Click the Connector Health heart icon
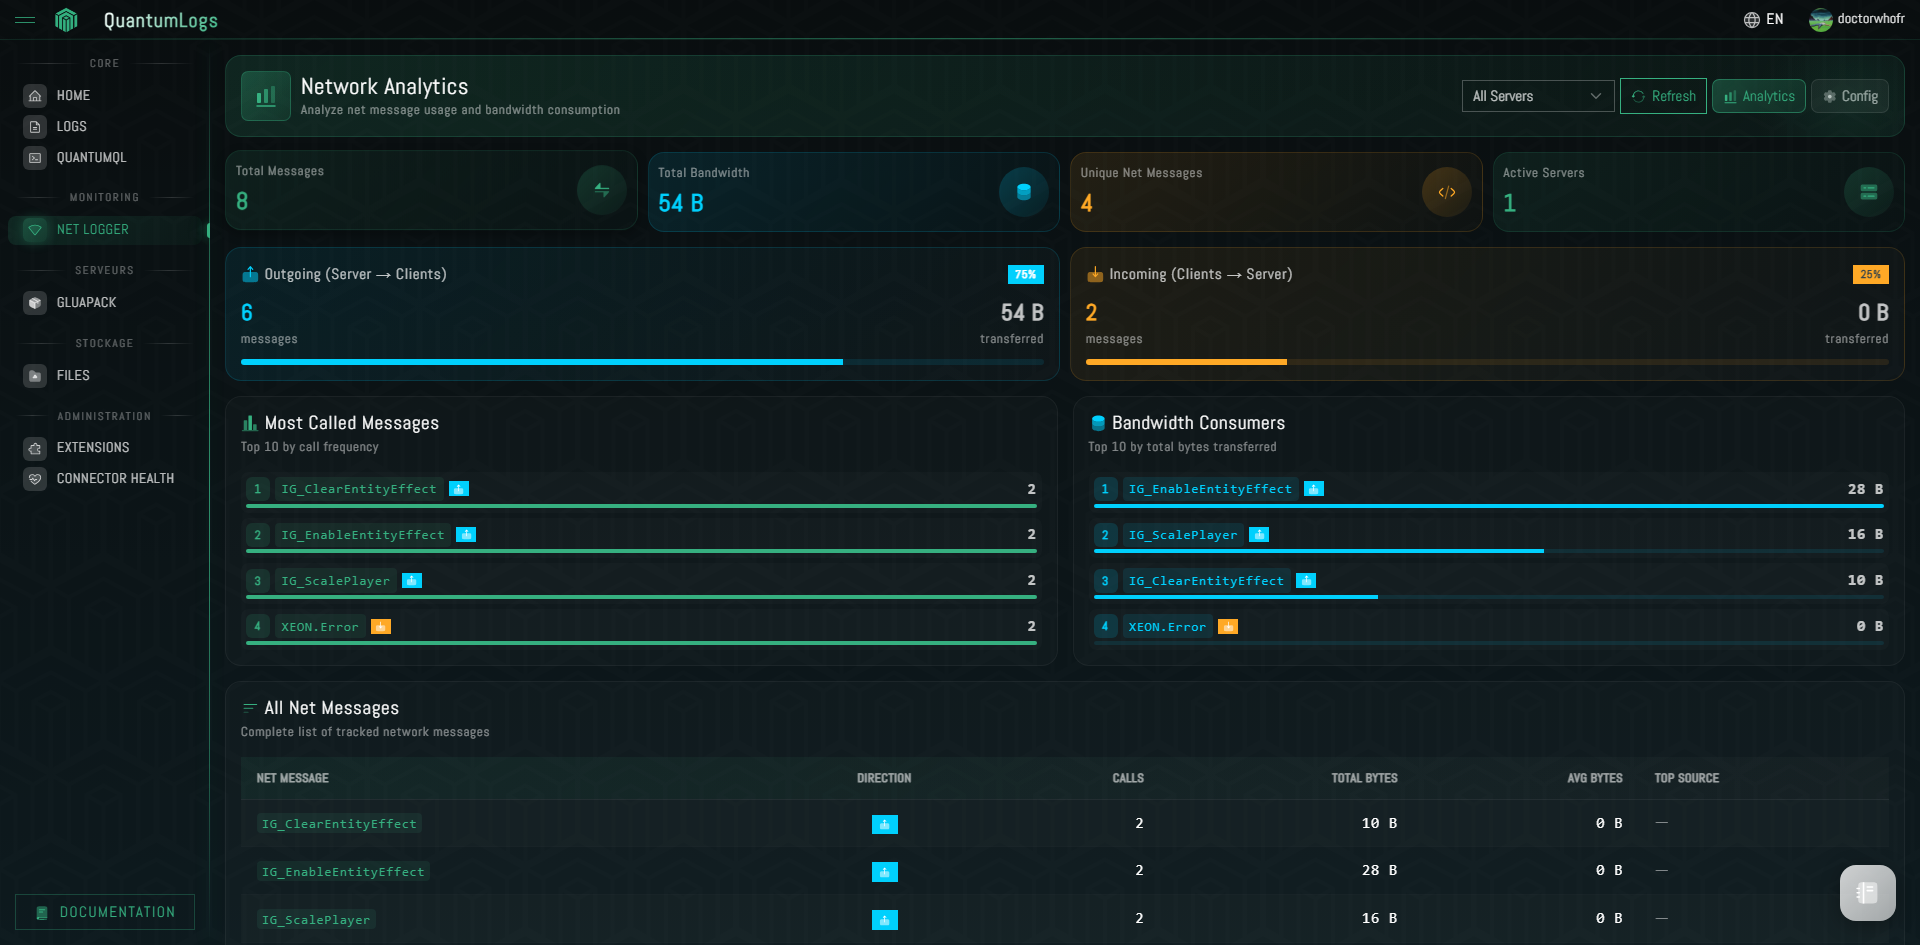The height and width of the screenshot is (945, 1920). tap(35, 479)
